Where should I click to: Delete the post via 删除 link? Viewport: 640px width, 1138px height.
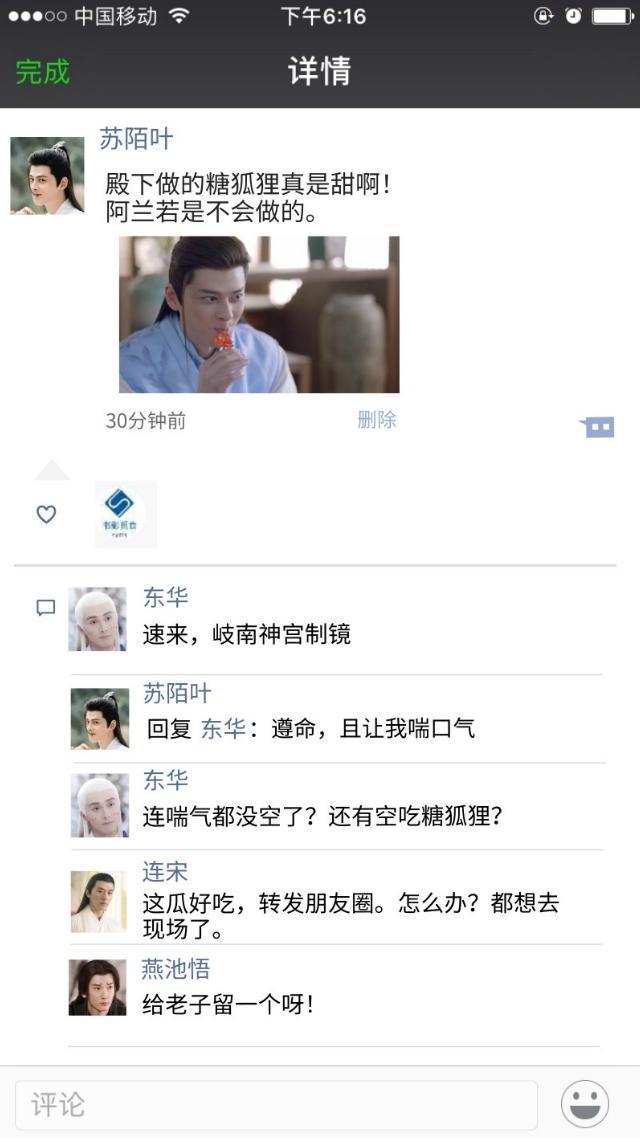pyautogui.click(x=377, y=419)
